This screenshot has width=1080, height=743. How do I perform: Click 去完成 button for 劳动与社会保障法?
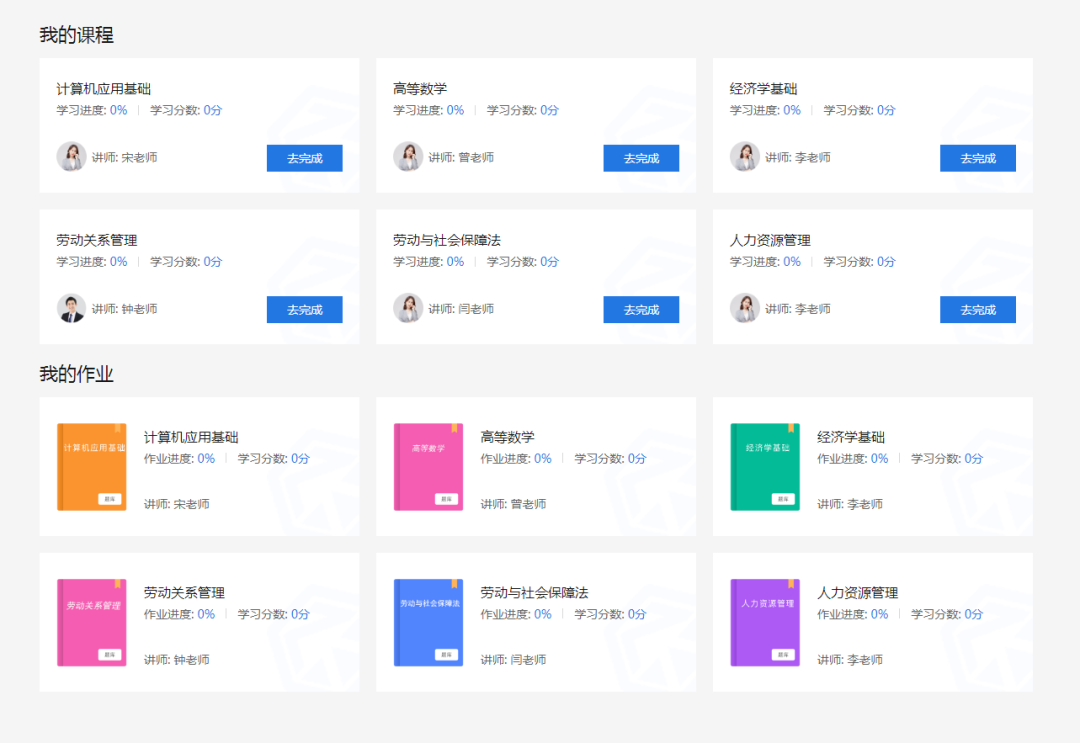641,309
